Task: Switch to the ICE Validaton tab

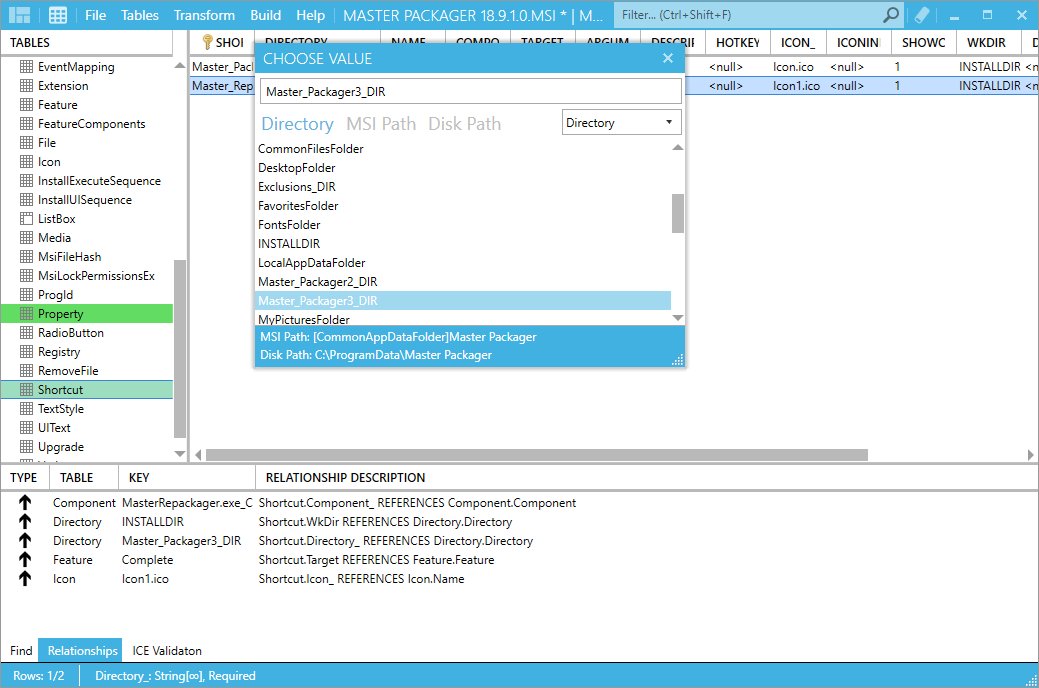Action: [167, 650]
